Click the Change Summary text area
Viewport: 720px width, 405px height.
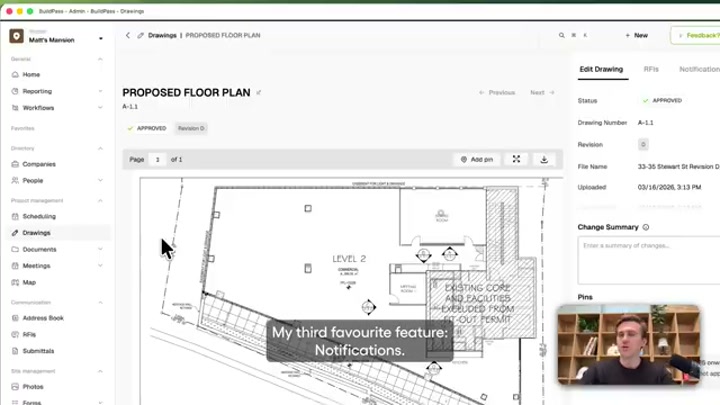(x=648, y=260)
